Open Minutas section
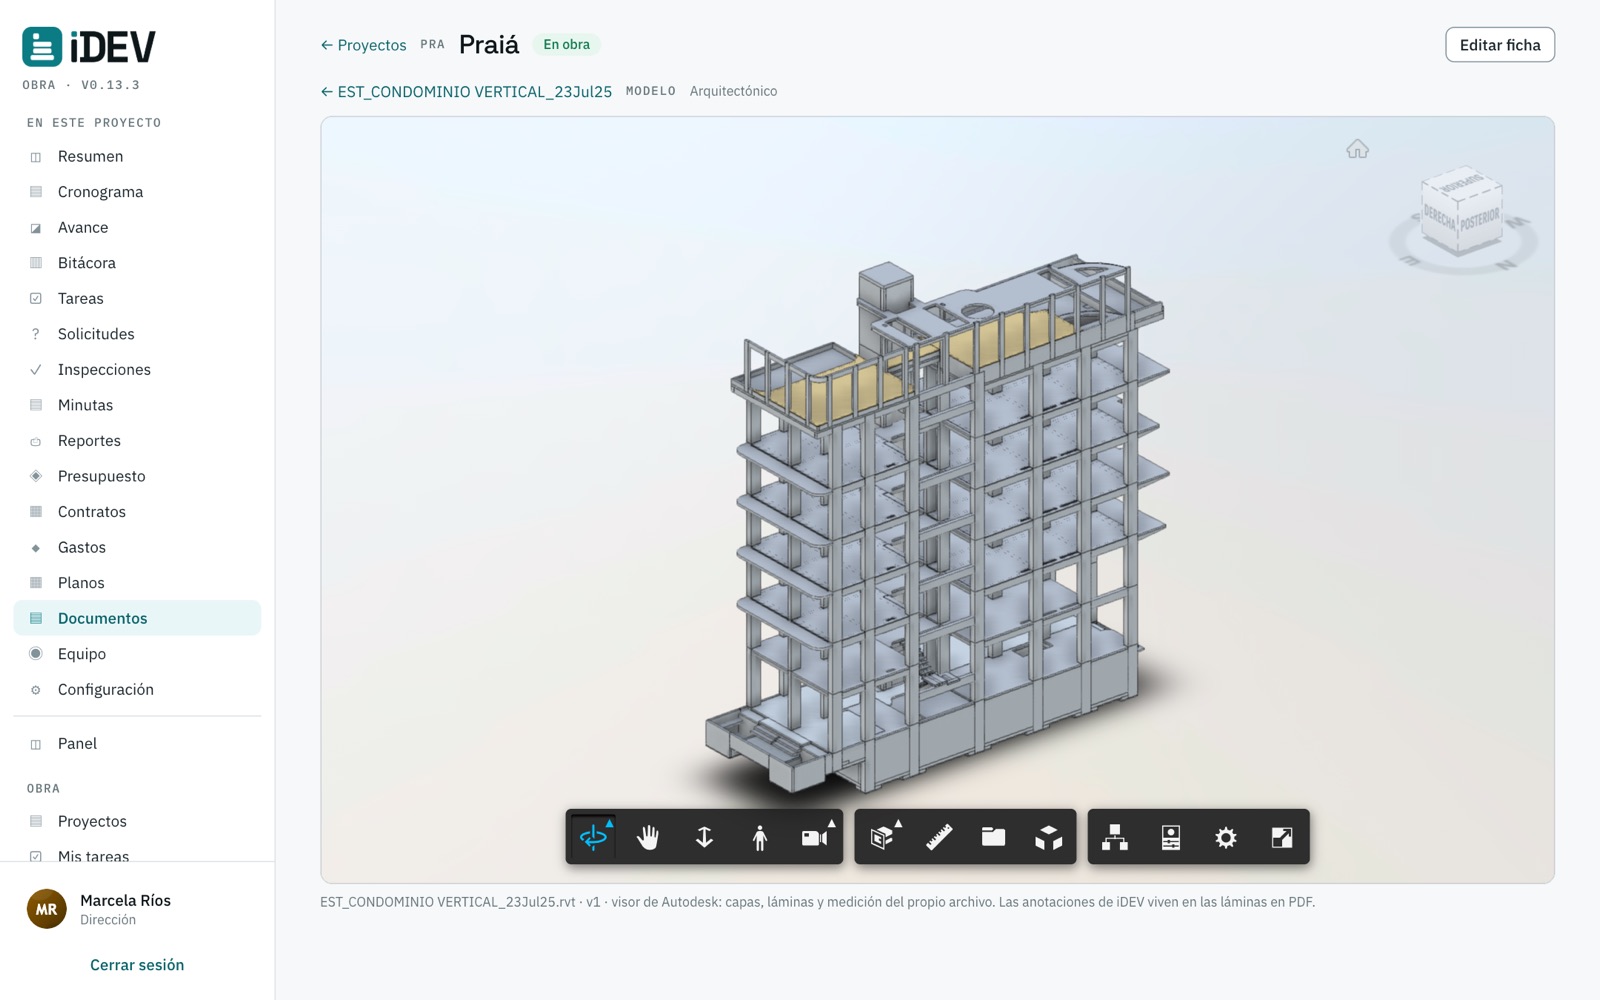1600x1000 pixels. 137,405
